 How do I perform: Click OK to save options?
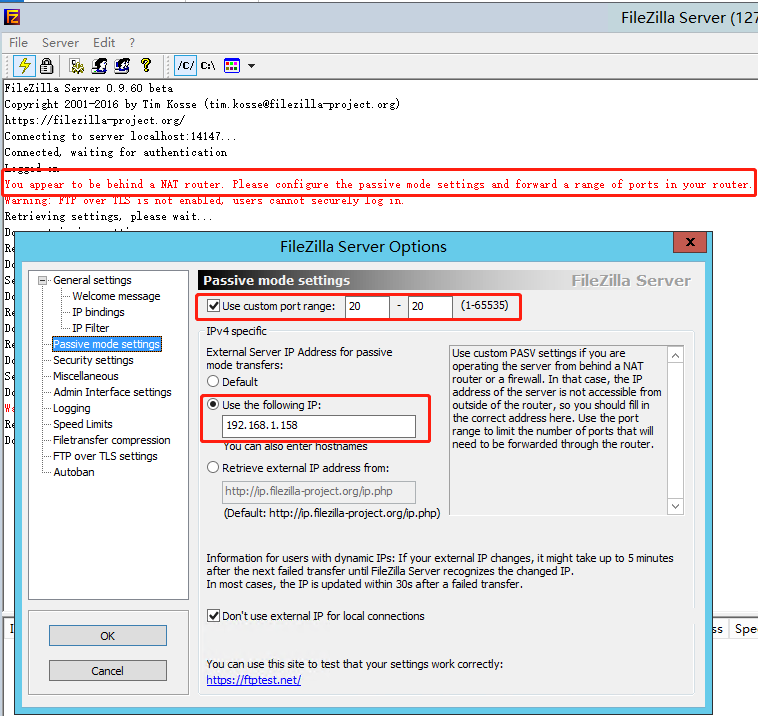(108, 636)
